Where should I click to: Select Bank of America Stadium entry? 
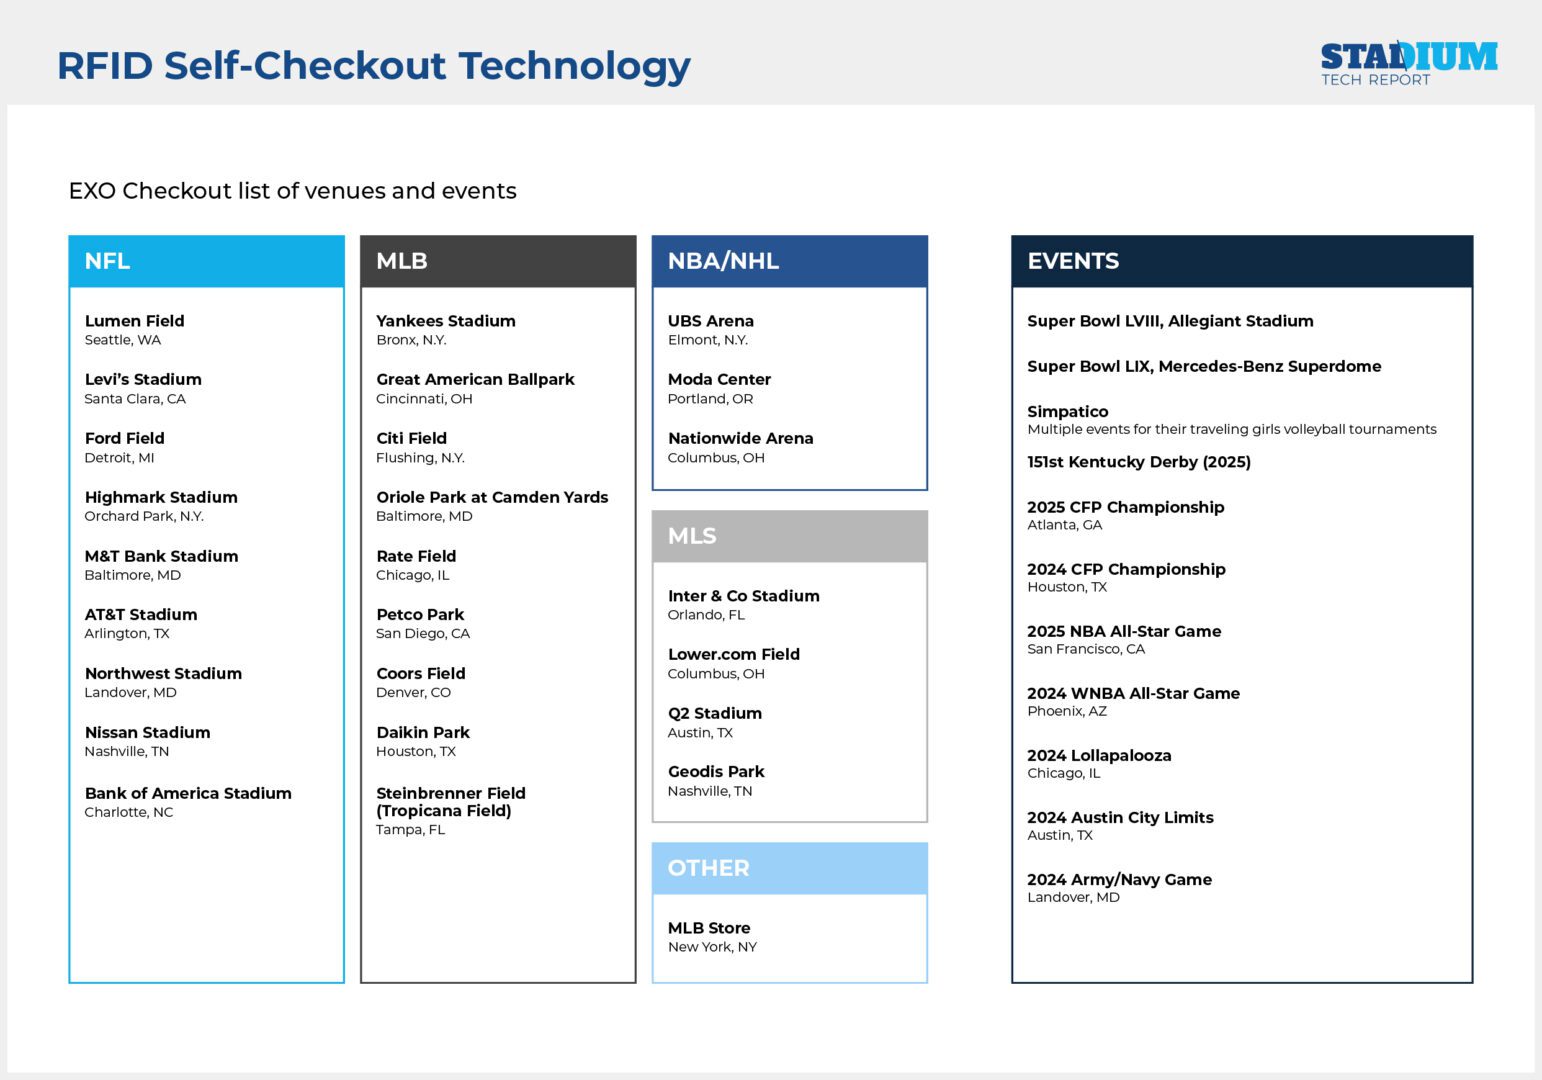point(188,793)
